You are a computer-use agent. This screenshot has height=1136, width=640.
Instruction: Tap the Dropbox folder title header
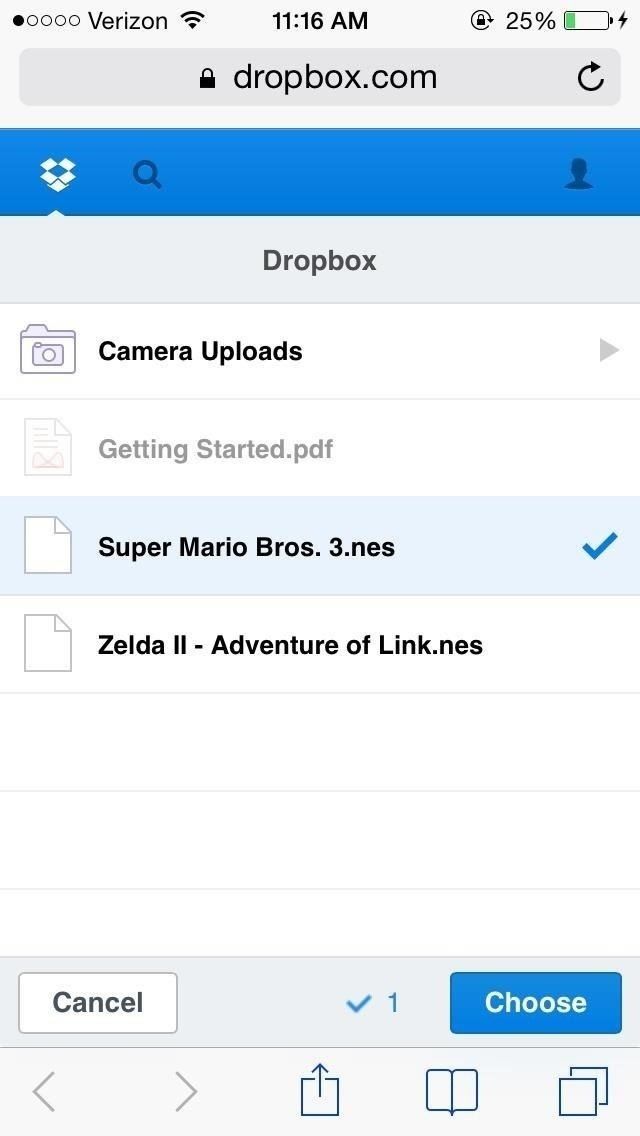[x=320, y=261]
